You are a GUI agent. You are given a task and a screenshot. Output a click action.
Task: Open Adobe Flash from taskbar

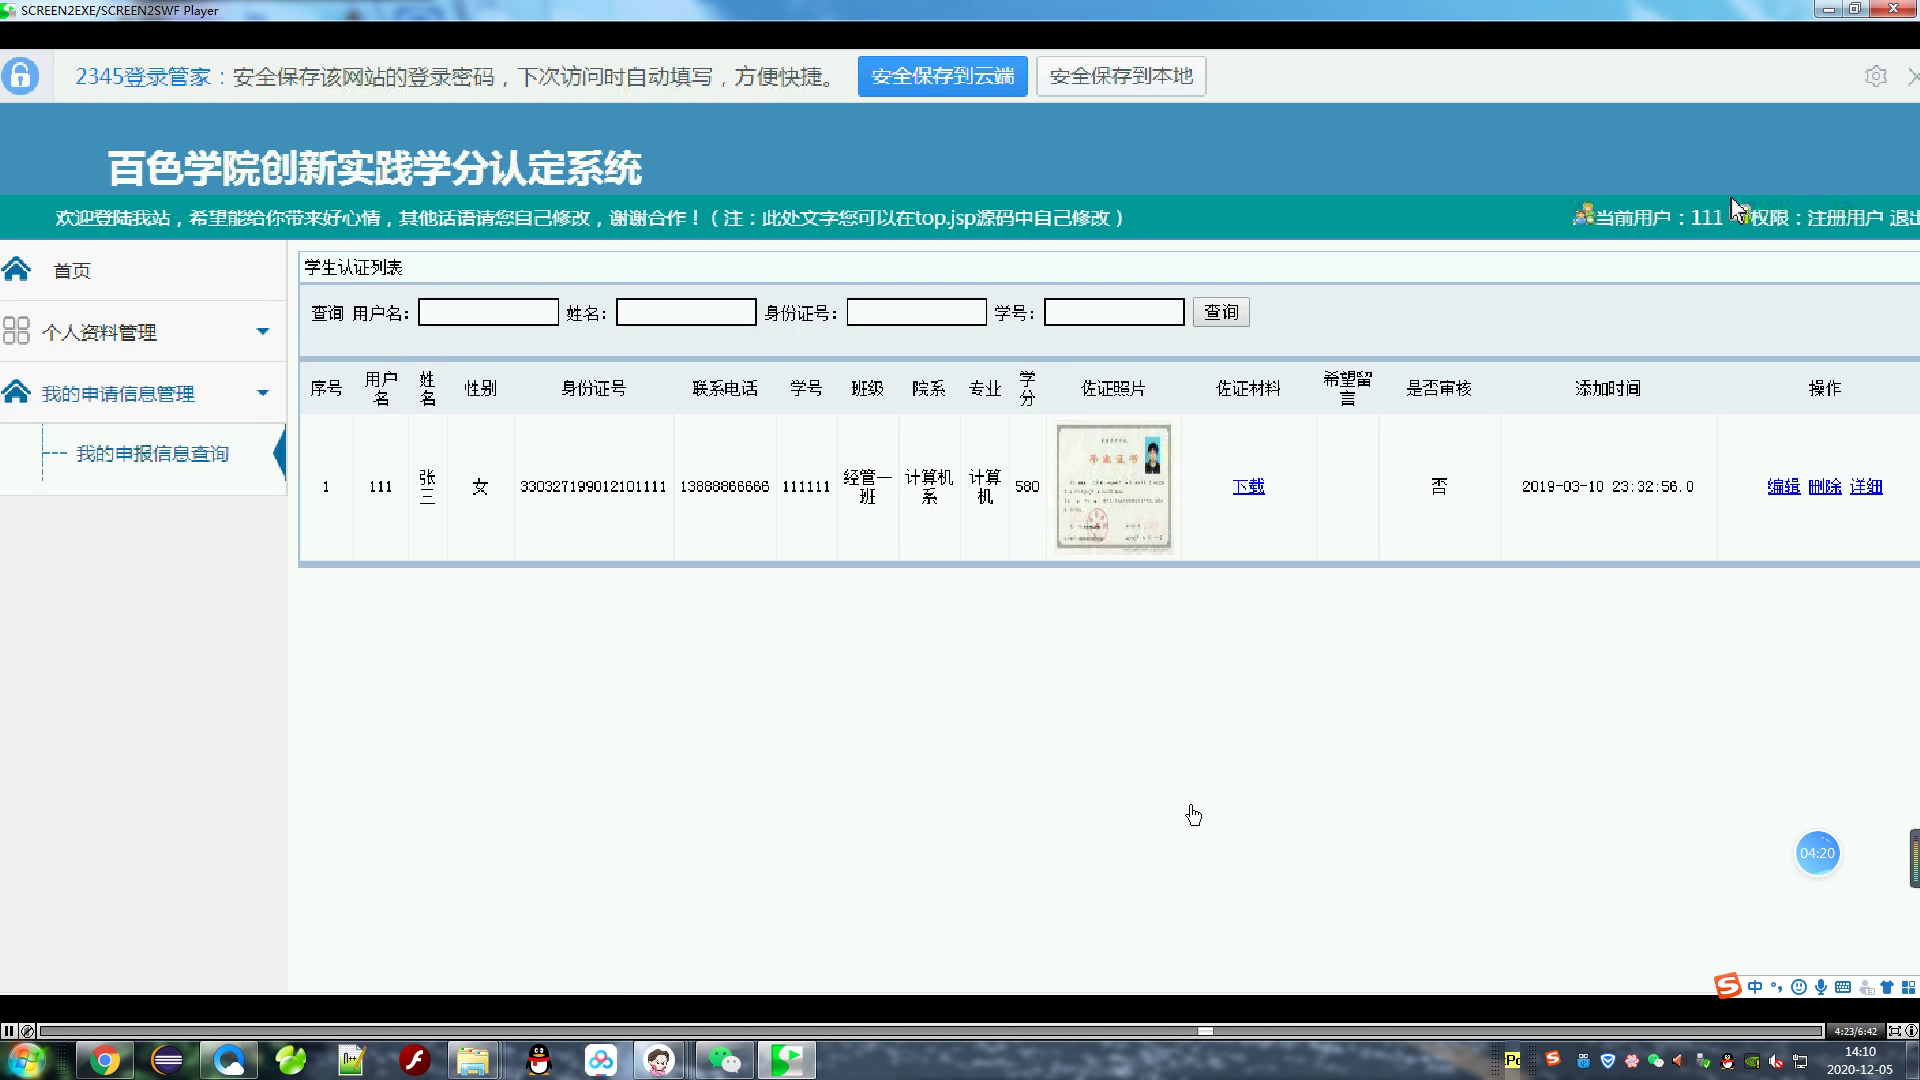(x=414, y=1060)
